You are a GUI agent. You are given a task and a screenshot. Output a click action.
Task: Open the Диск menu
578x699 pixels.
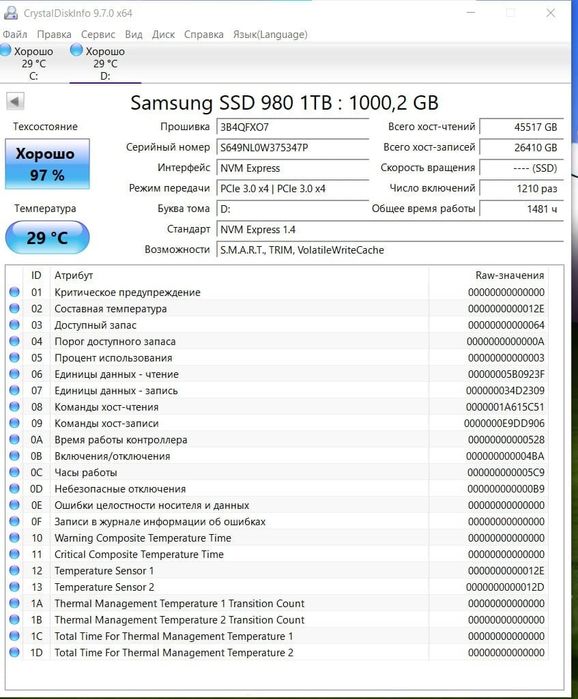[x=163, y=34]
